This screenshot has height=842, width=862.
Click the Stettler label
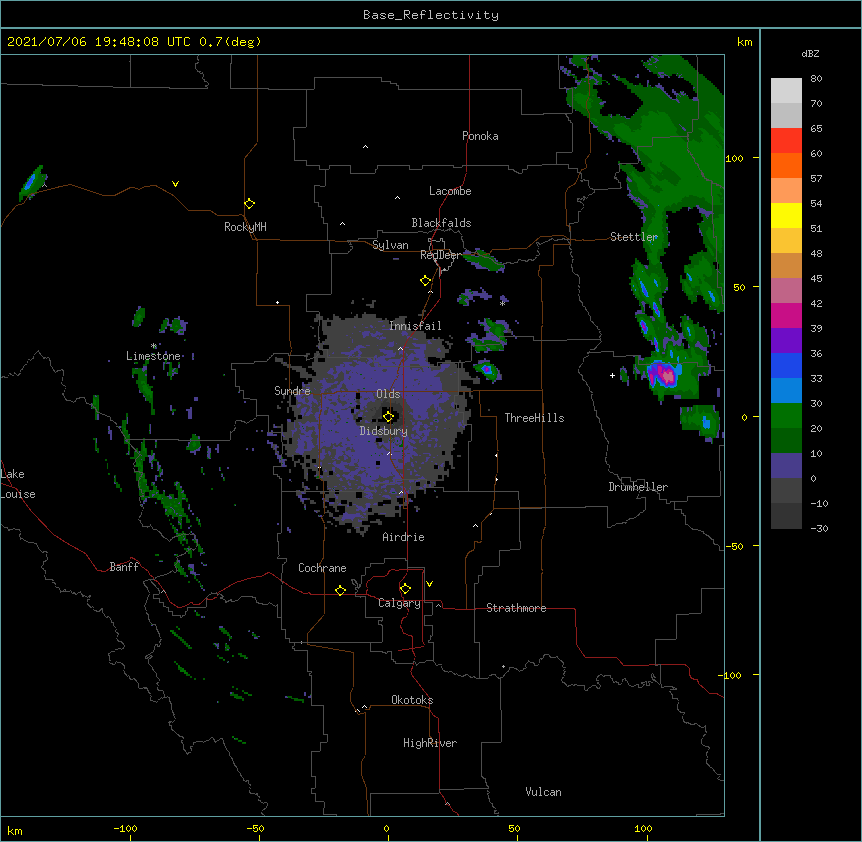tap(634, 237)
